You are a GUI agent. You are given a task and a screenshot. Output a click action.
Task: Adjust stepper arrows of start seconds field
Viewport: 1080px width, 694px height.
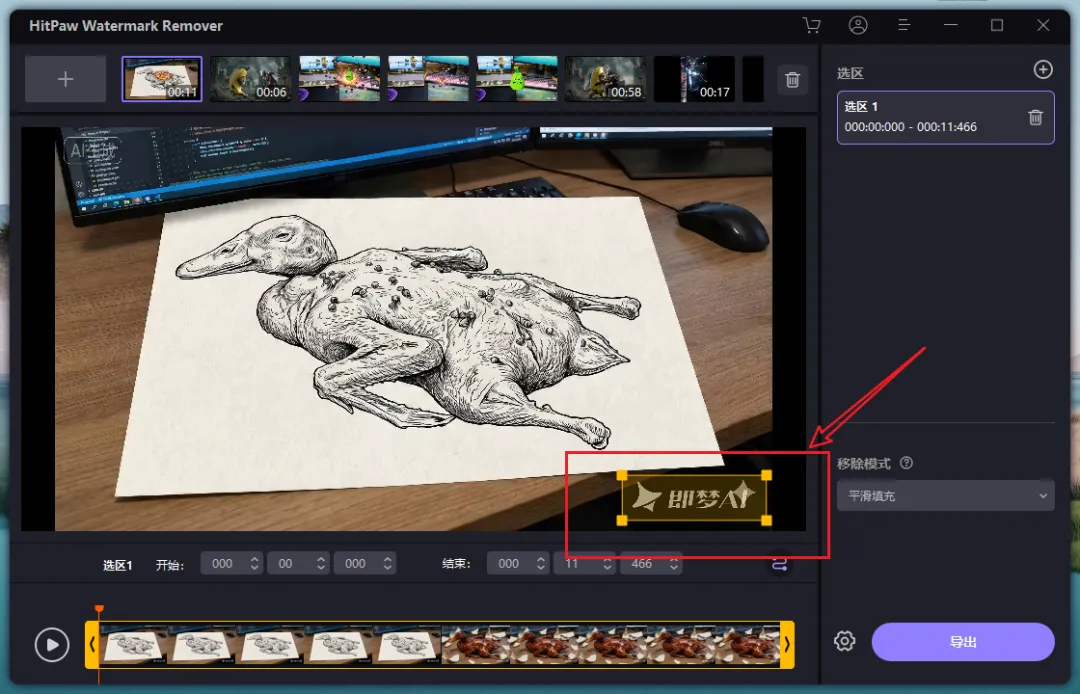pos(321,563)
